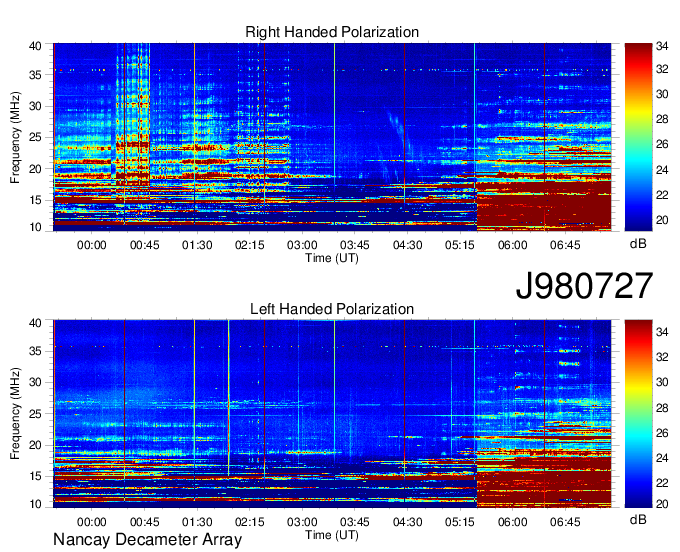
Task: Click the 05:15 time tick of Right Handed plot
Action: 460,245
